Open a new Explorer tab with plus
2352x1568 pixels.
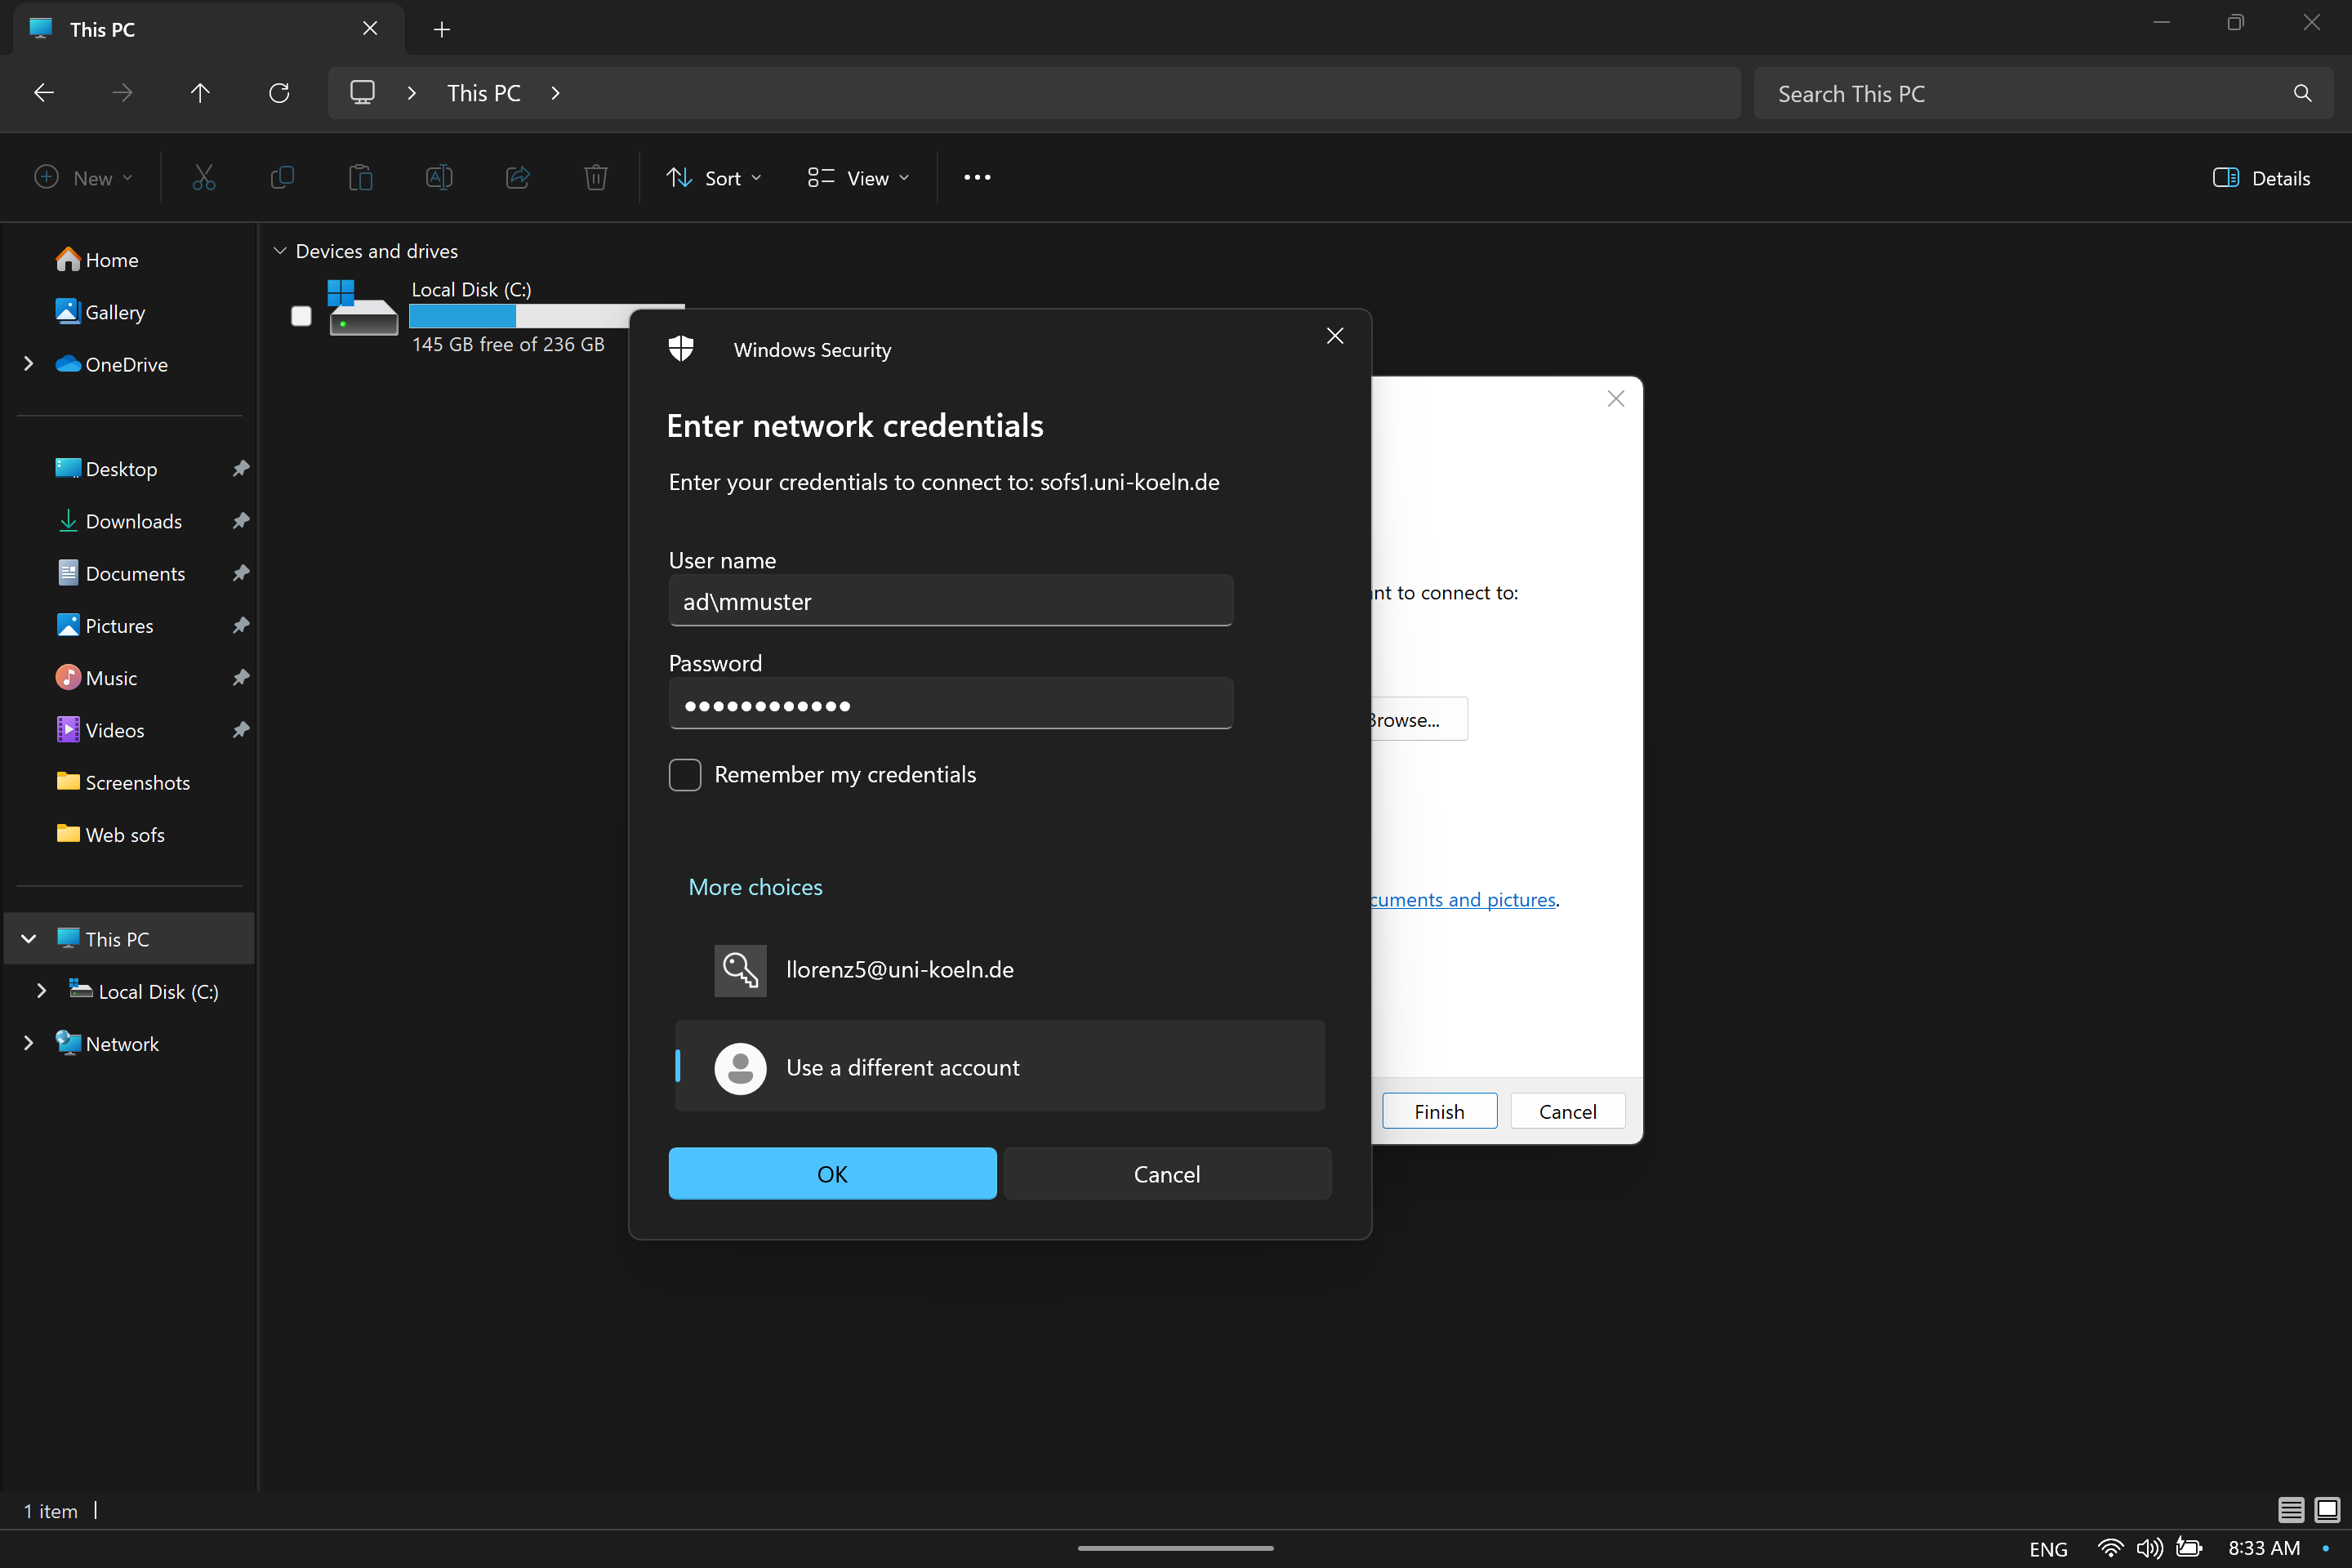coord(442,29)
